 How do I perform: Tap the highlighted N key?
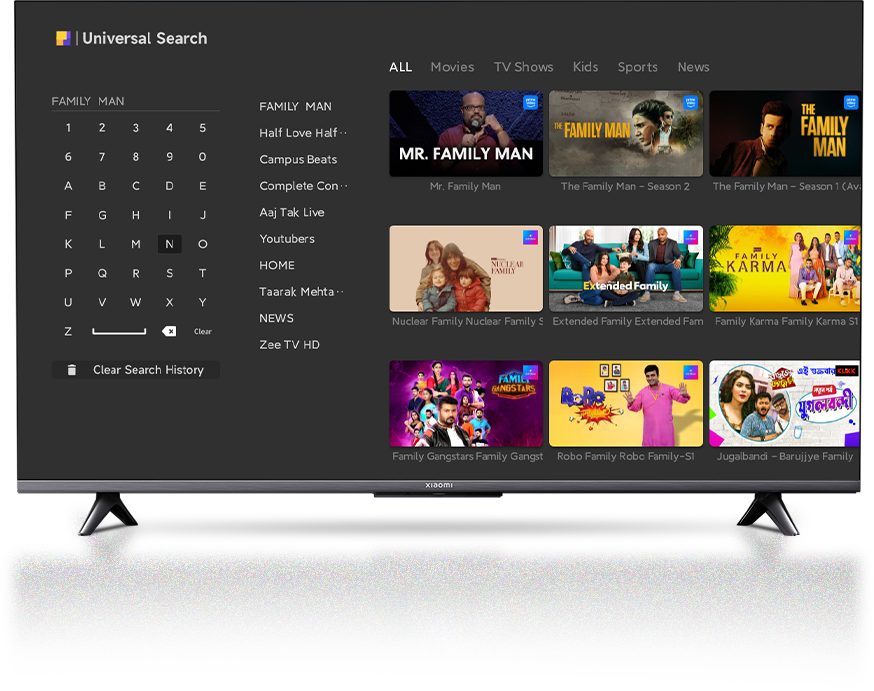(169, 244)
